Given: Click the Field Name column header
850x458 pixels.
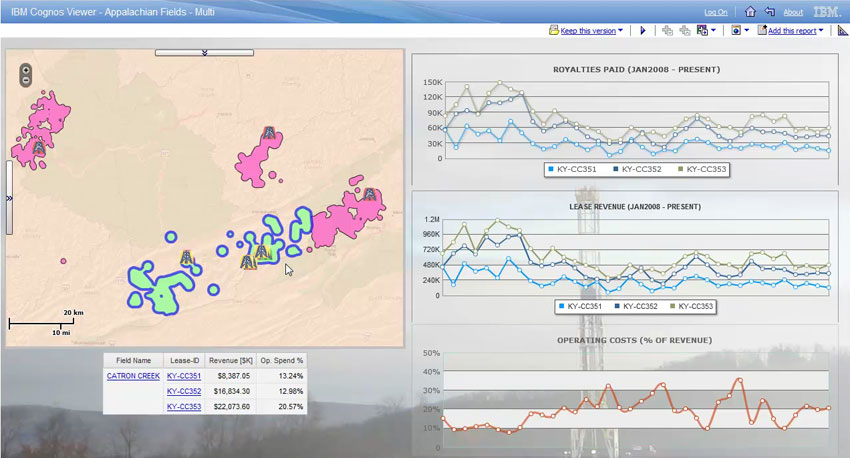Looking at the screenshot, I should tap(133, 360).
